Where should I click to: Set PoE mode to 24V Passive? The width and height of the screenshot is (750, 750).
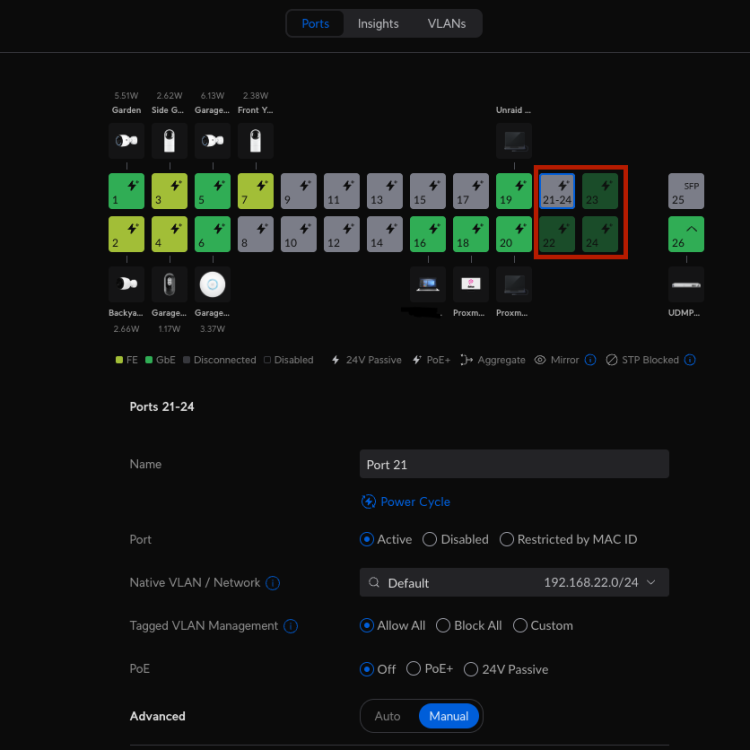[471, 669]
